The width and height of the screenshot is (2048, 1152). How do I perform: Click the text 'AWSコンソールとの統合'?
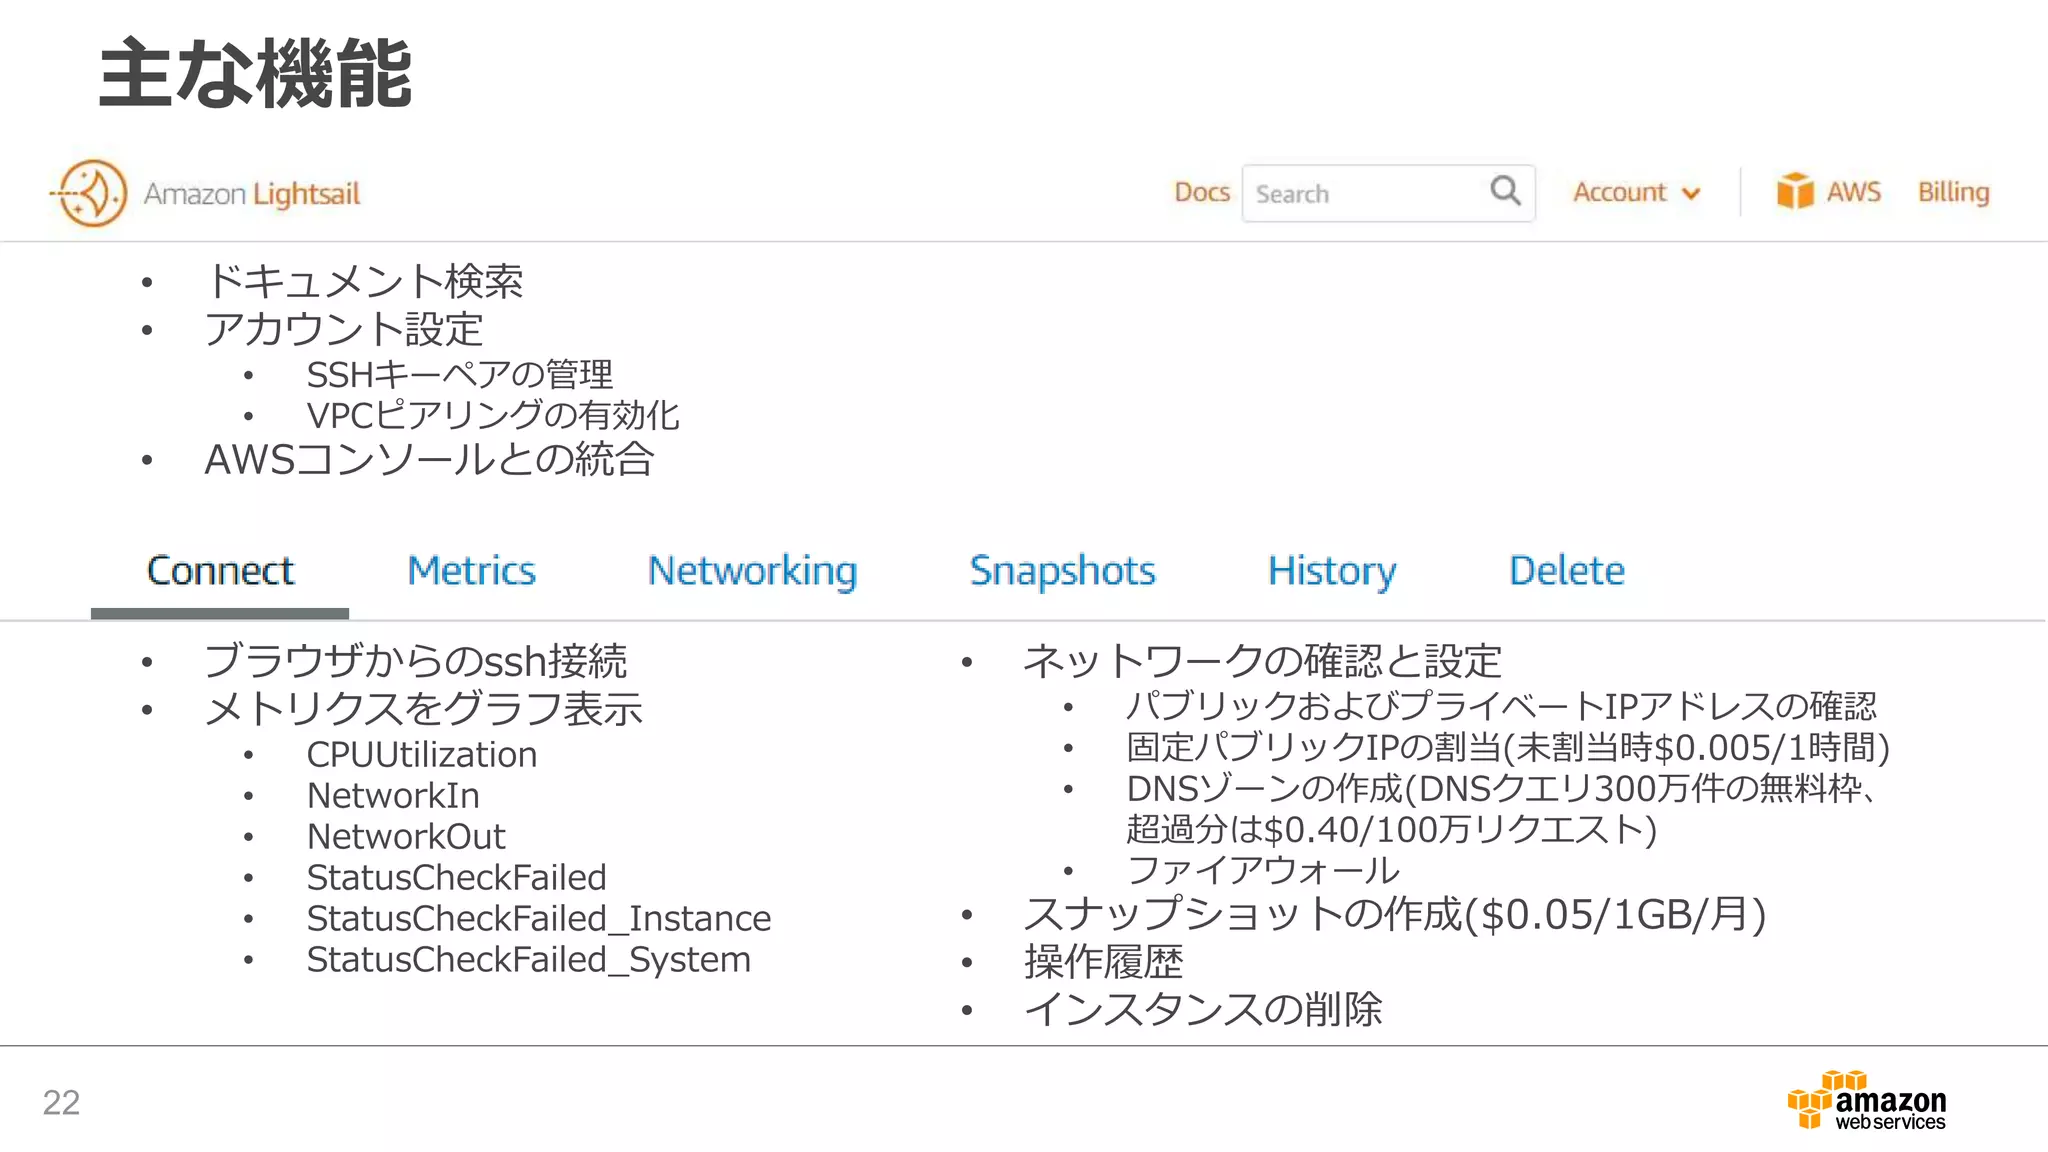click(x=430, y=460)
